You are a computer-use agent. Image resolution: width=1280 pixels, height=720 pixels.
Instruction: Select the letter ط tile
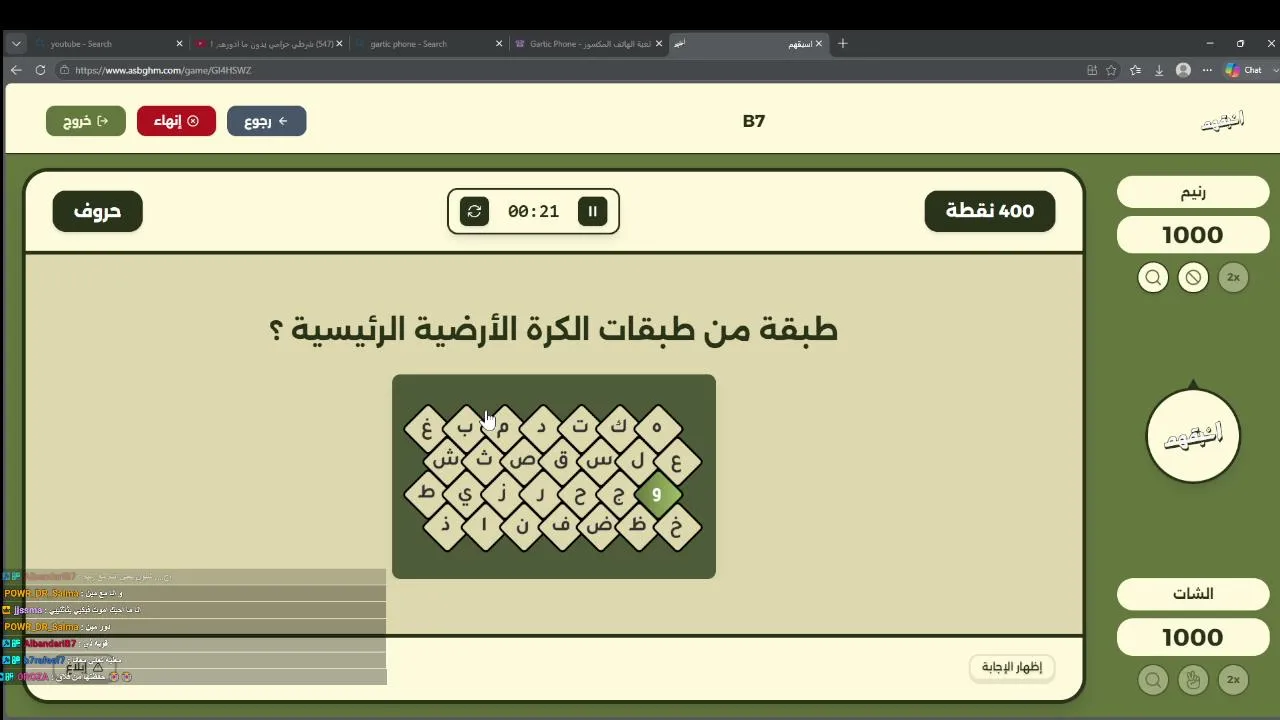[x=427, y=494]
